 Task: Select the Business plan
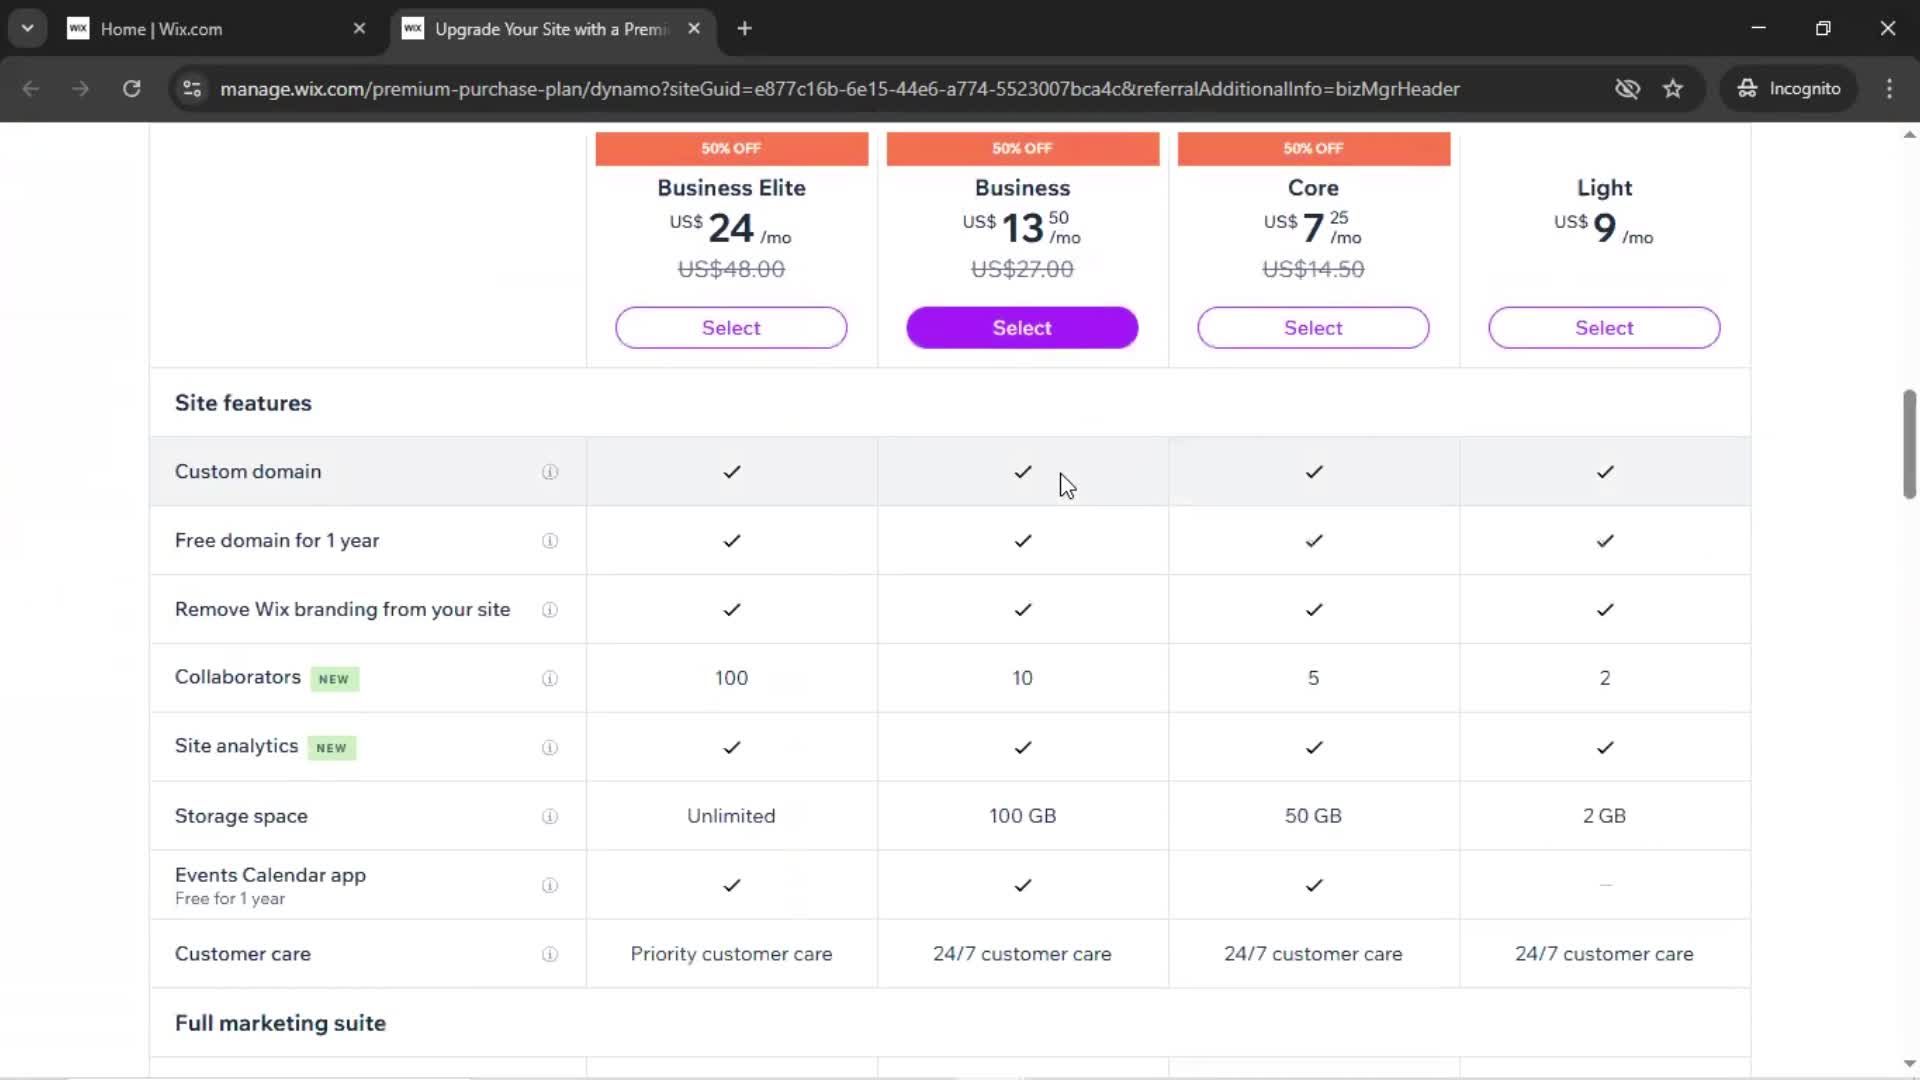pos(1022,328)
